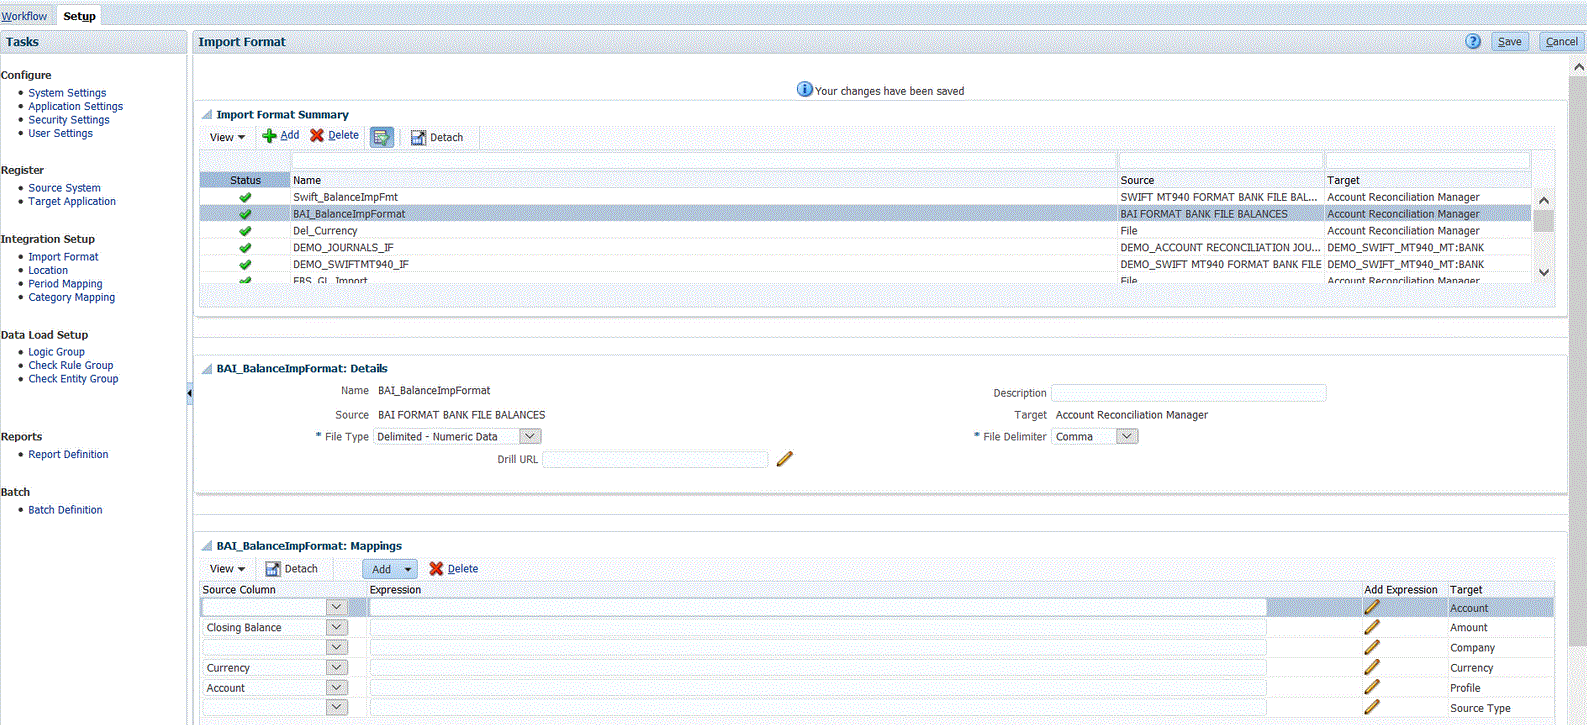
Task: Click the Drill URL input field
Action: pos(655,459)
